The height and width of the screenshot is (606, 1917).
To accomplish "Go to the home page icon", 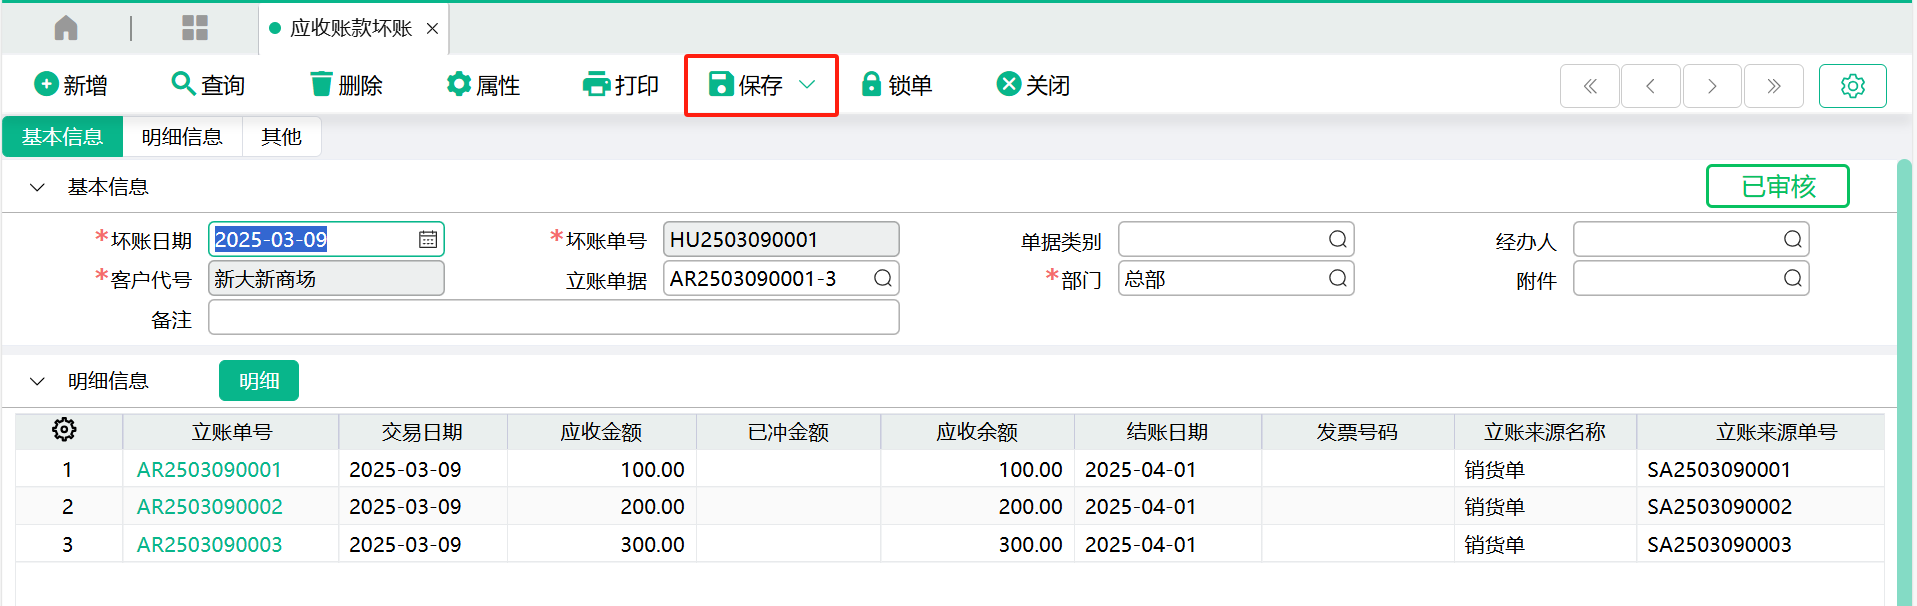I will click(x=66, y=28).
